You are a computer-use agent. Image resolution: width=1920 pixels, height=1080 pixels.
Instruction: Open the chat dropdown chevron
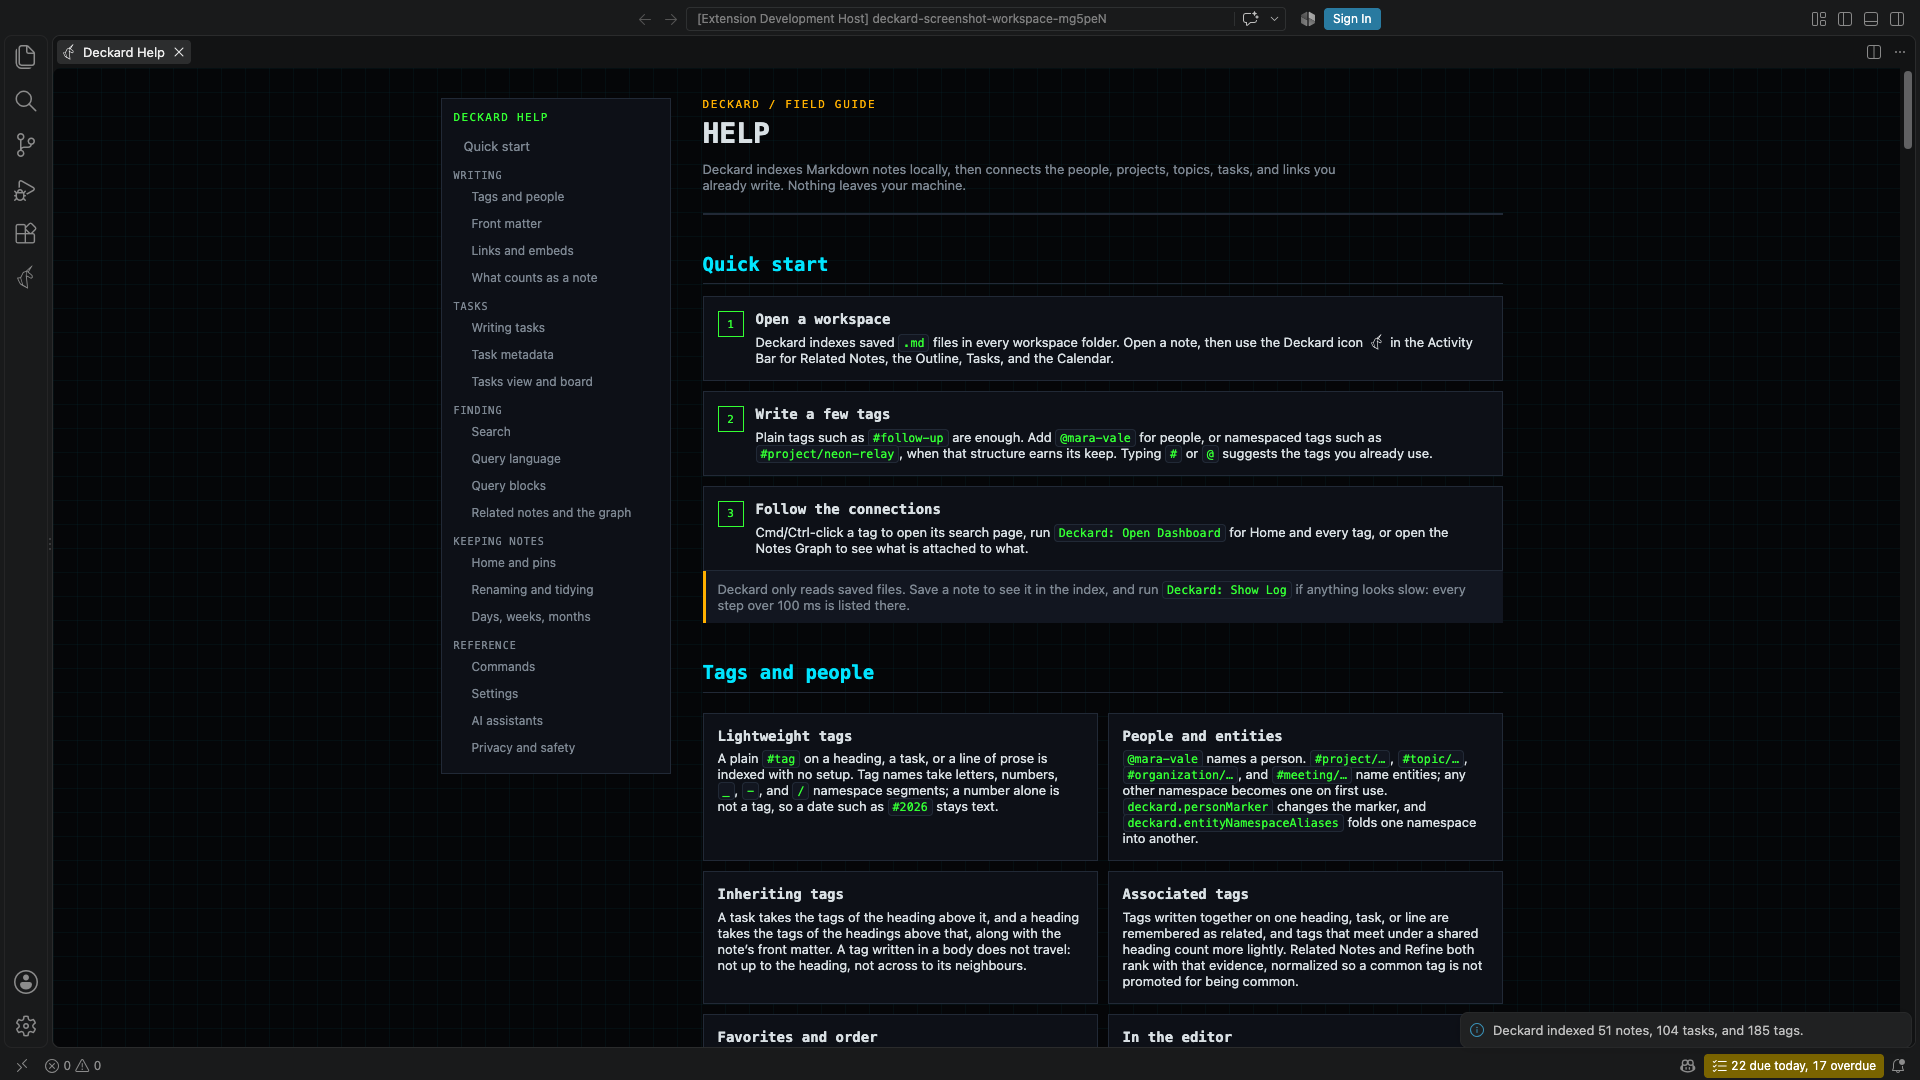pyautogui.click(x=1274, y=19)
